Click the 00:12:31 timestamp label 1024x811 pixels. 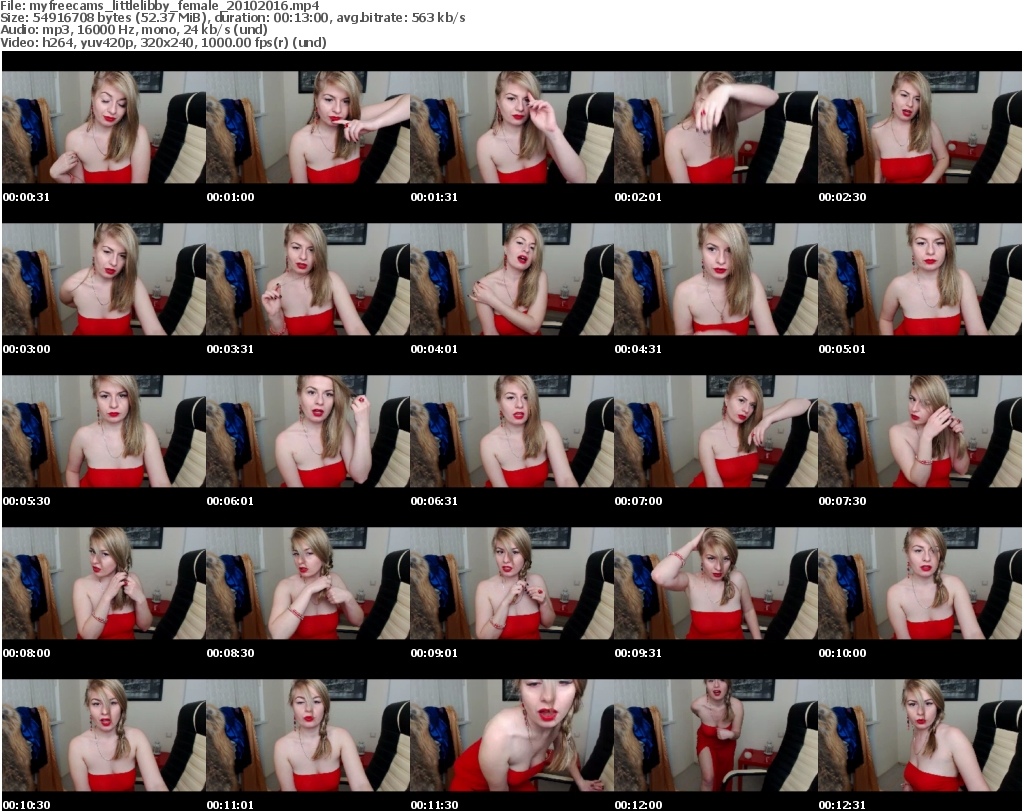click(842, 805)
